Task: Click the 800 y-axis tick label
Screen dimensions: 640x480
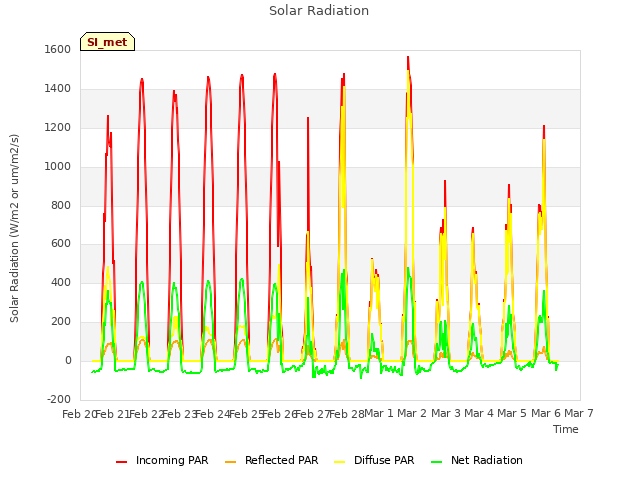Action: point(61,205)
